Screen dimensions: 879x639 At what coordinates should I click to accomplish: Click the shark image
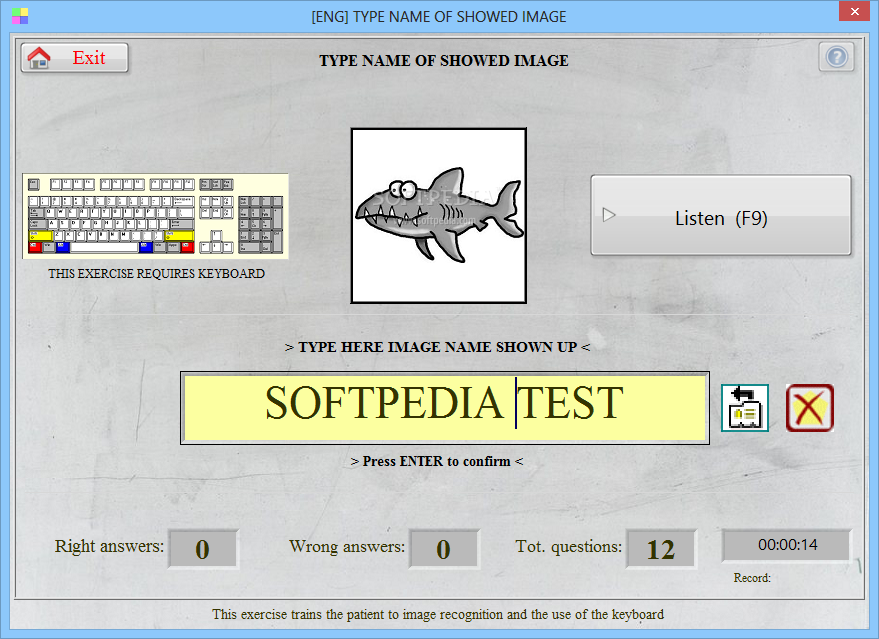438,216
